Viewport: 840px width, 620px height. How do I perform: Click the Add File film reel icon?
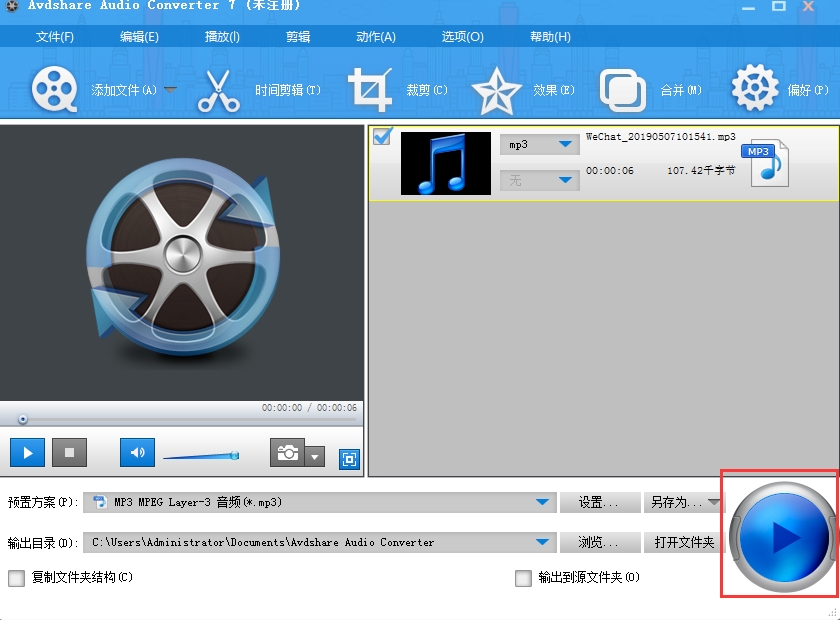[55, 89]
